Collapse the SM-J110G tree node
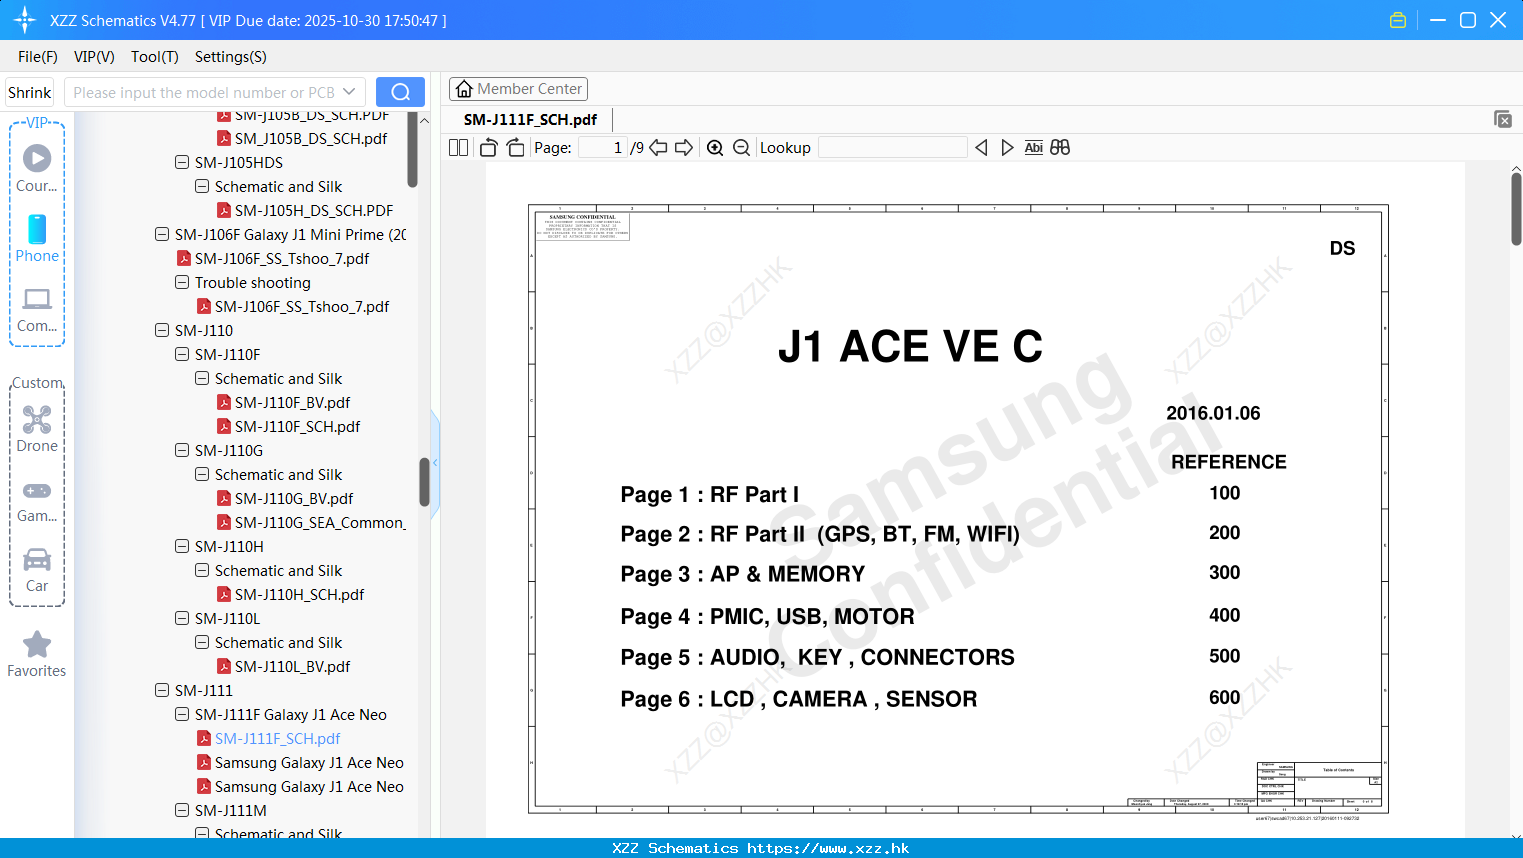The height and width of the screenshot is (858, 1523). click(x=182, y=450)
